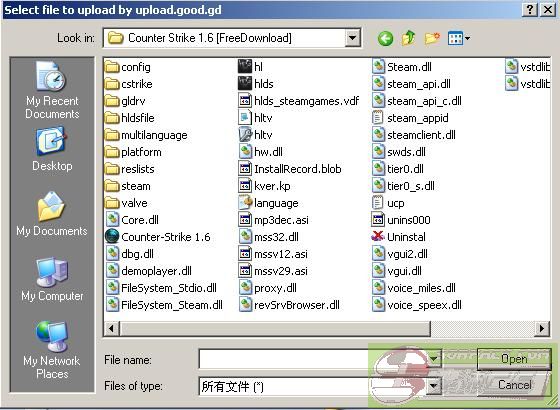Select steam_api_c.dll file

tap(417, 101)
